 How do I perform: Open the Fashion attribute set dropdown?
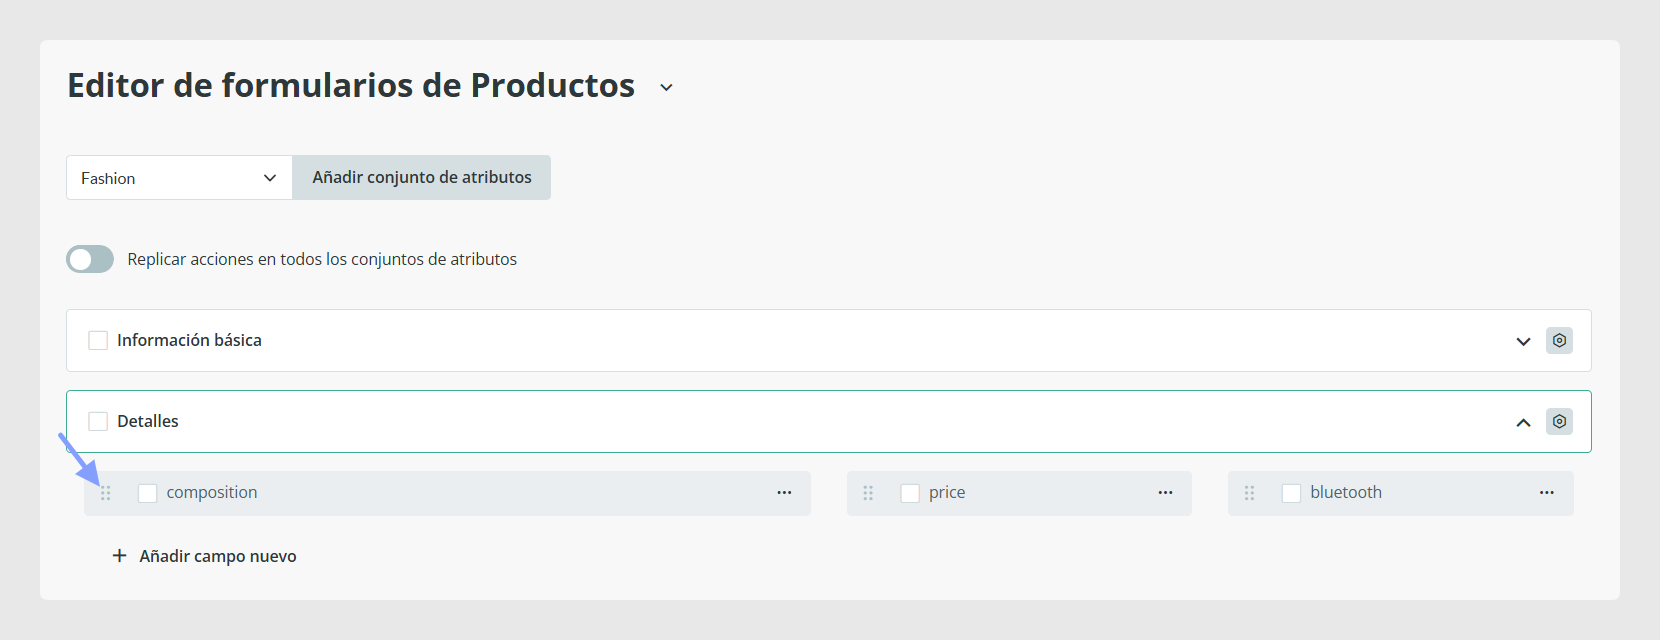[179, 178]
